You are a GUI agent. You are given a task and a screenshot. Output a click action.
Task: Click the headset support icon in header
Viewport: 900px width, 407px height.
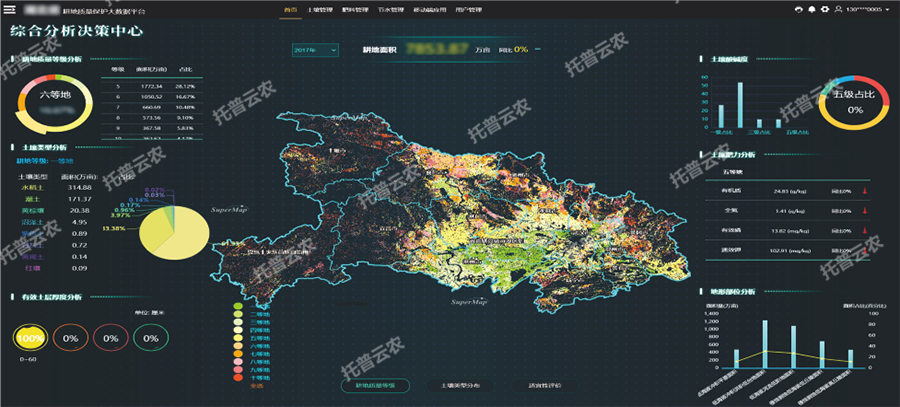(x=799, y=9)
